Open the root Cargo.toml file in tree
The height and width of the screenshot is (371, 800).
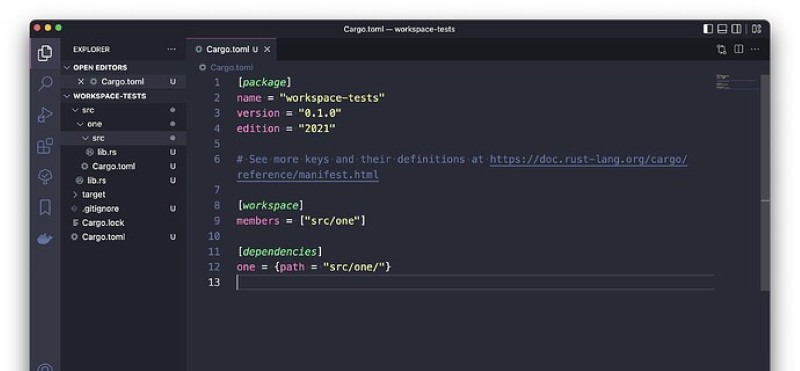123,237
